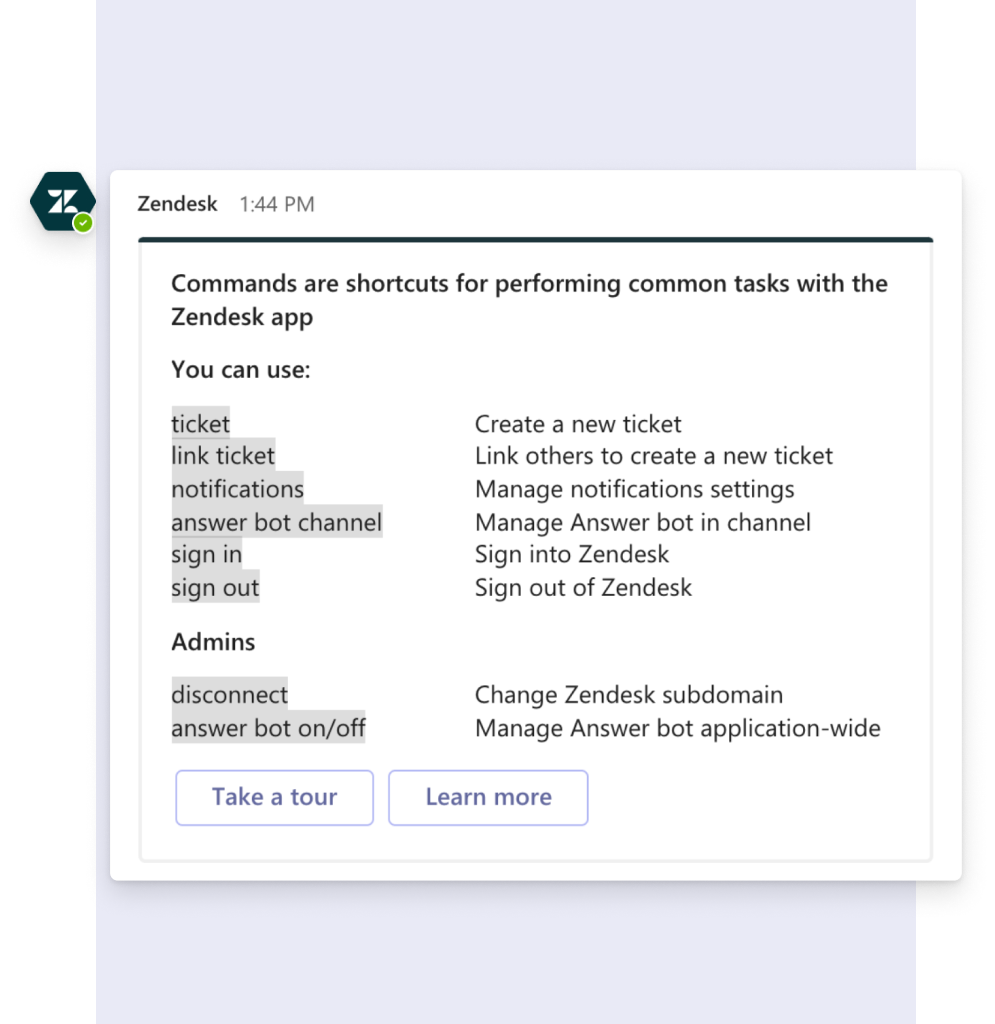Select the answer bot channel command

point(276,522)
